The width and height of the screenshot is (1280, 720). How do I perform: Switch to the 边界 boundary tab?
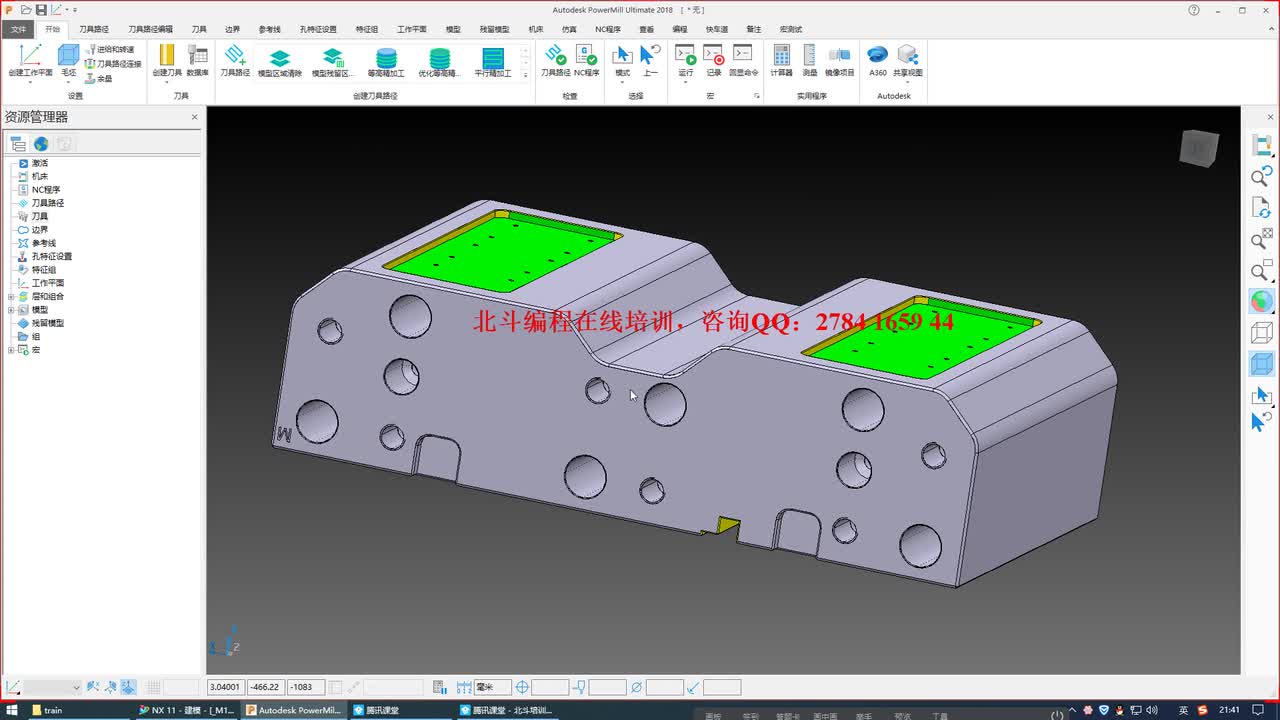(232, 29)
